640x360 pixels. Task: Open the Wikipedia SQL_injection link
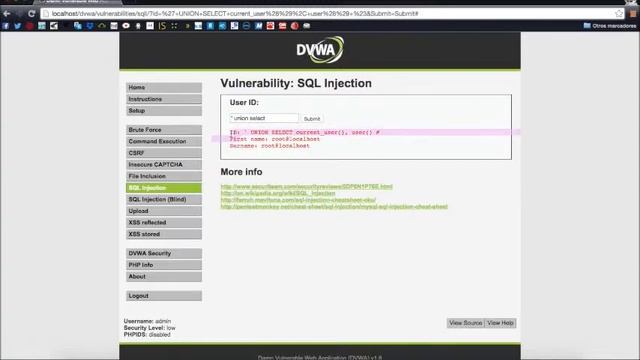(x=278, y=193)
